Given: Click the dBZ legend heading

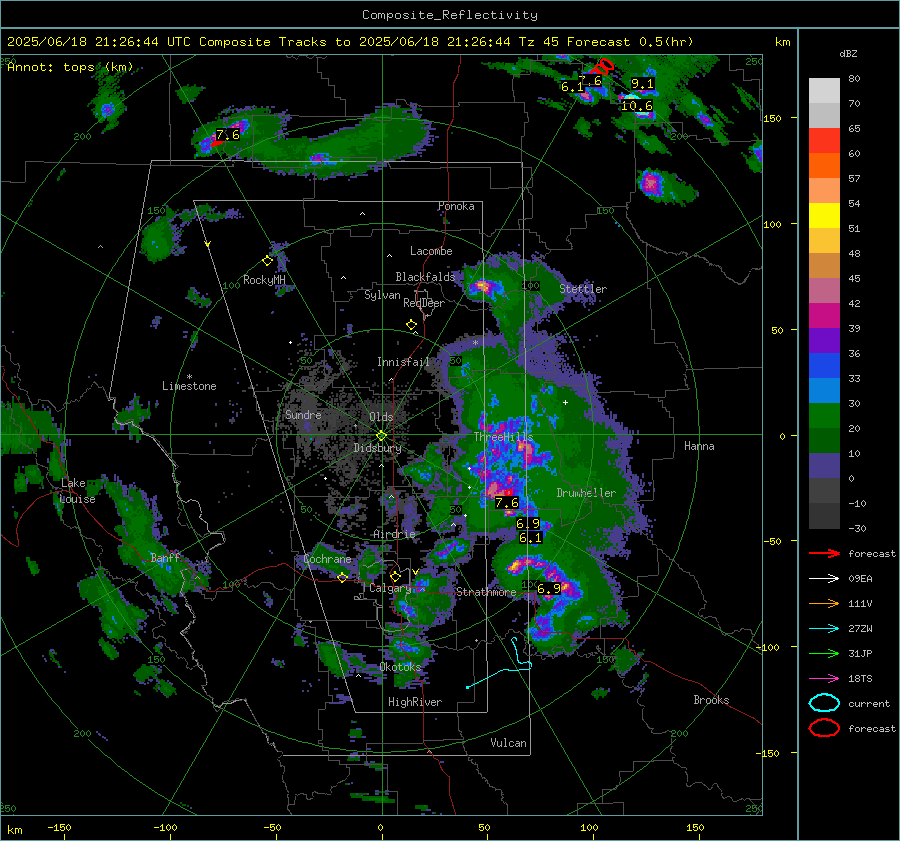Looking at the screenshot, I should coord(848,54).
